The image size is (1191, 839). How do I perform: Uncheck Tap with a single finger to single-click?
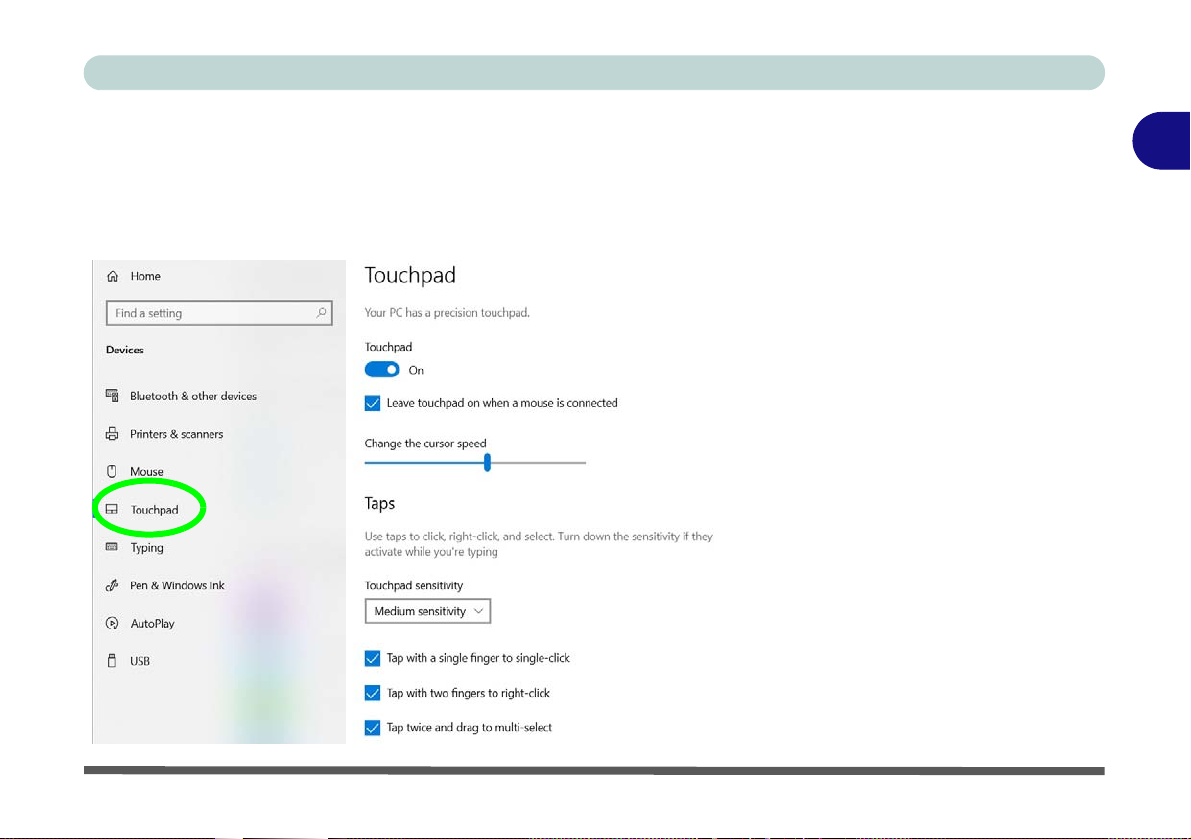372,658
